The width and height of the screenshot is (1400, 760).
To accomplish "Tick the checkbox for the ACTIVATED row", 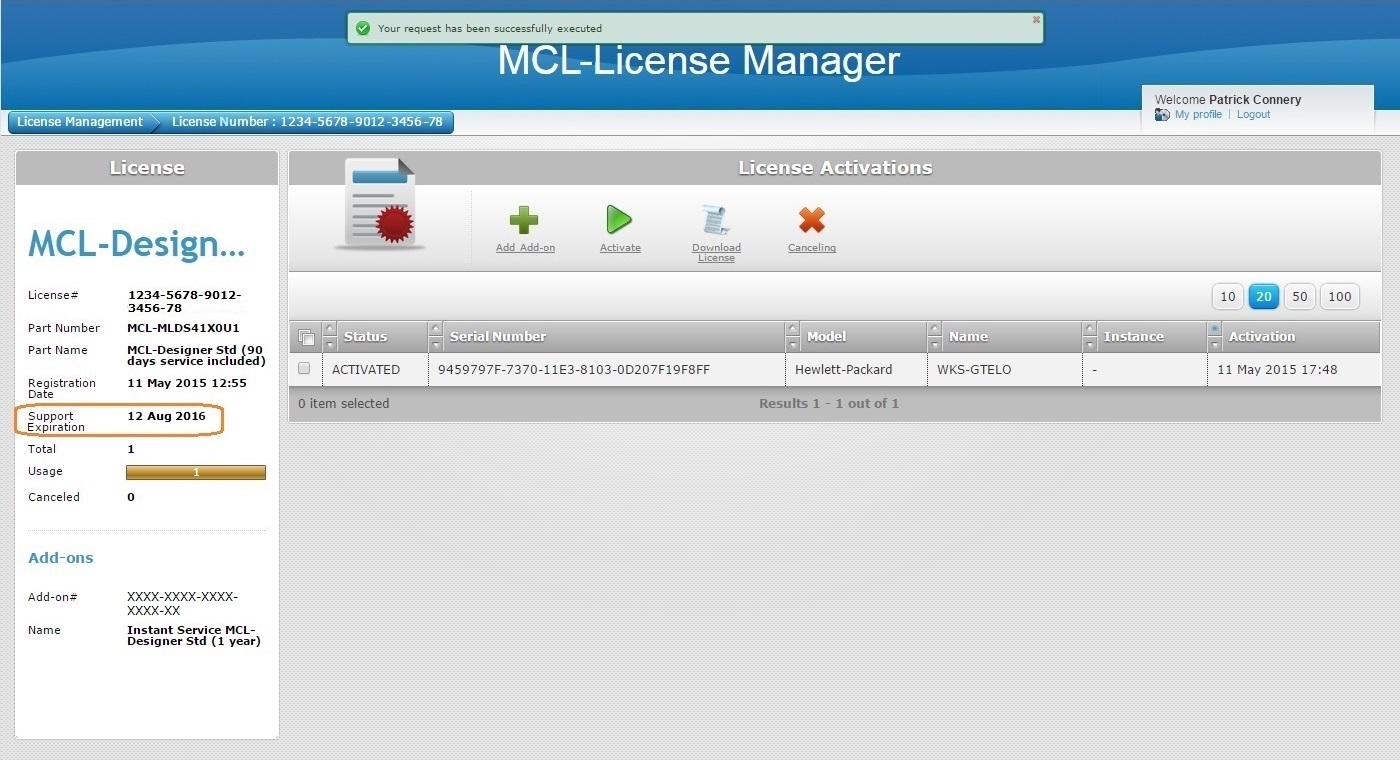I will [304, 369].
